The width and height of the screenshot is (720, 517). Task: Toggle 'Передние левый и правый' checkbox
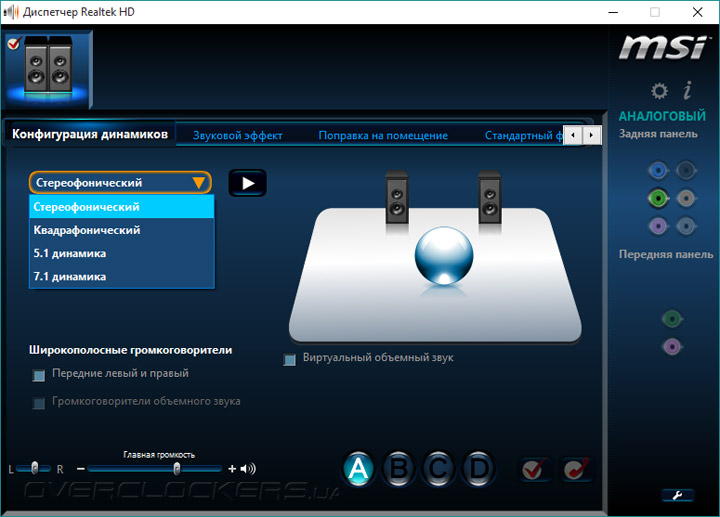pos(39,375)
